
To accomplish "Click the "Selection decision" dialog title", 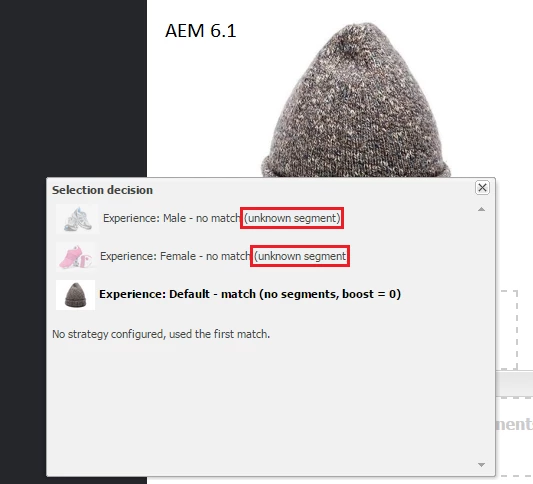I will (x=102, y=190).
